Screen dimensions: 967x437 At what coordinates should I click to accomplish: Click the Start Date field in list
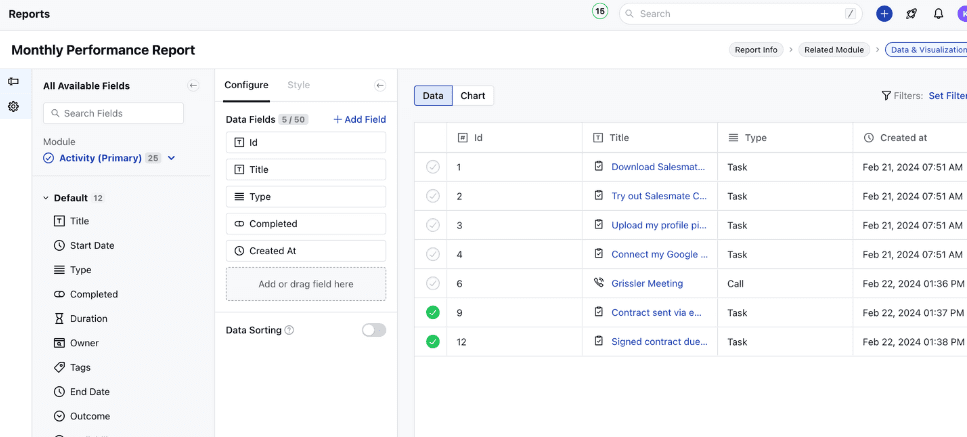(x=84, y=245)
